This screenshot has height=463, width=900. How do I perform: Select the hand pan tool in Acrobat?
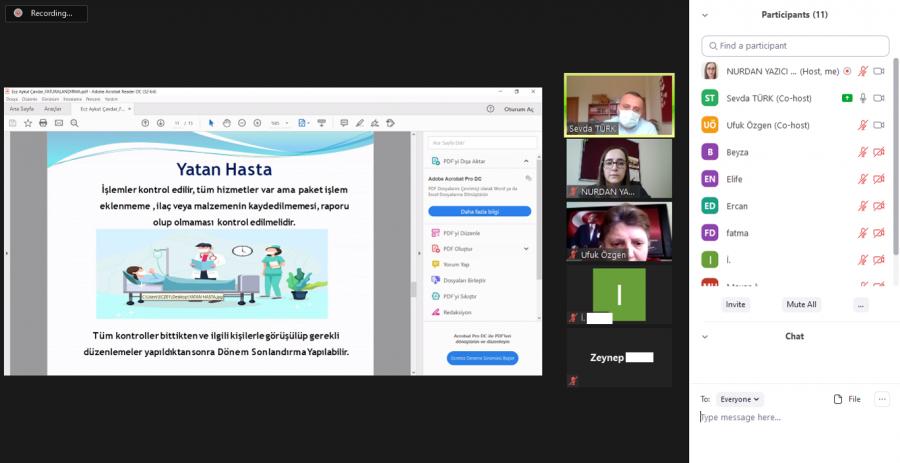pyautogui.click(x=226, y=123)
